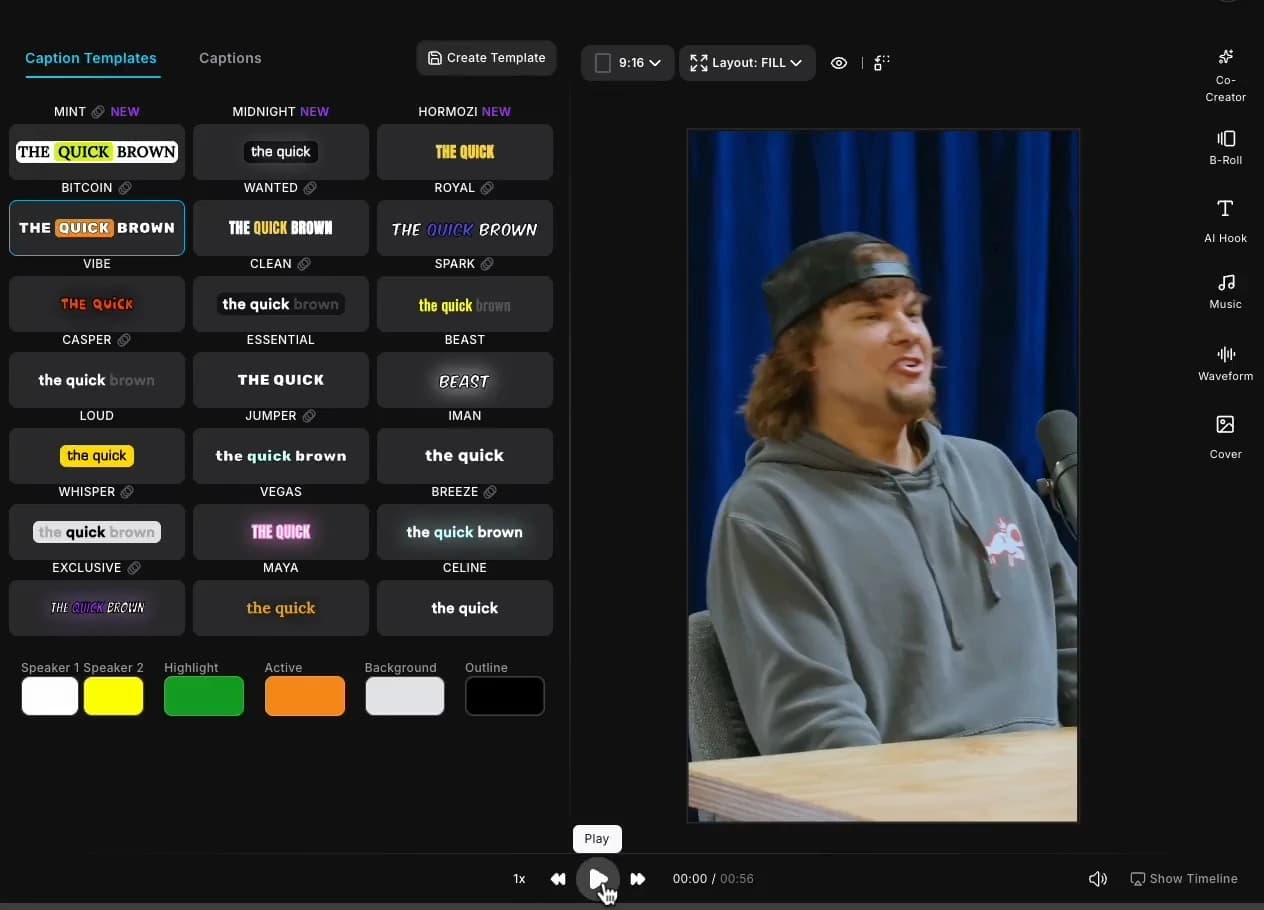
Task: Open the Co-Creator panel
Action: 1225,73
